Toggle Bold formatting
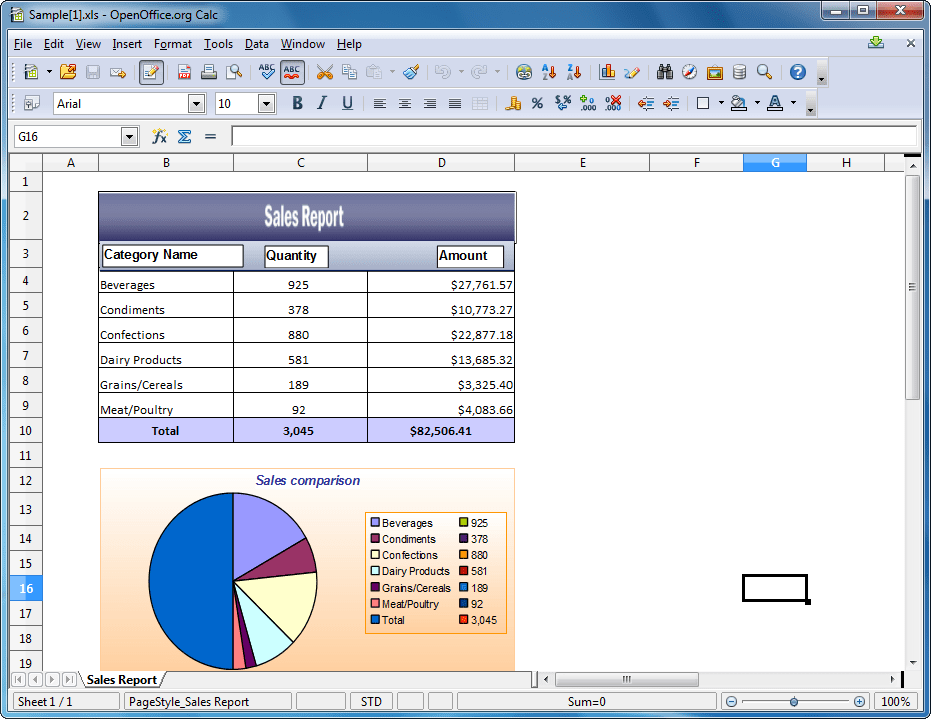Screen dimensions: 931x719 (297, 103)
